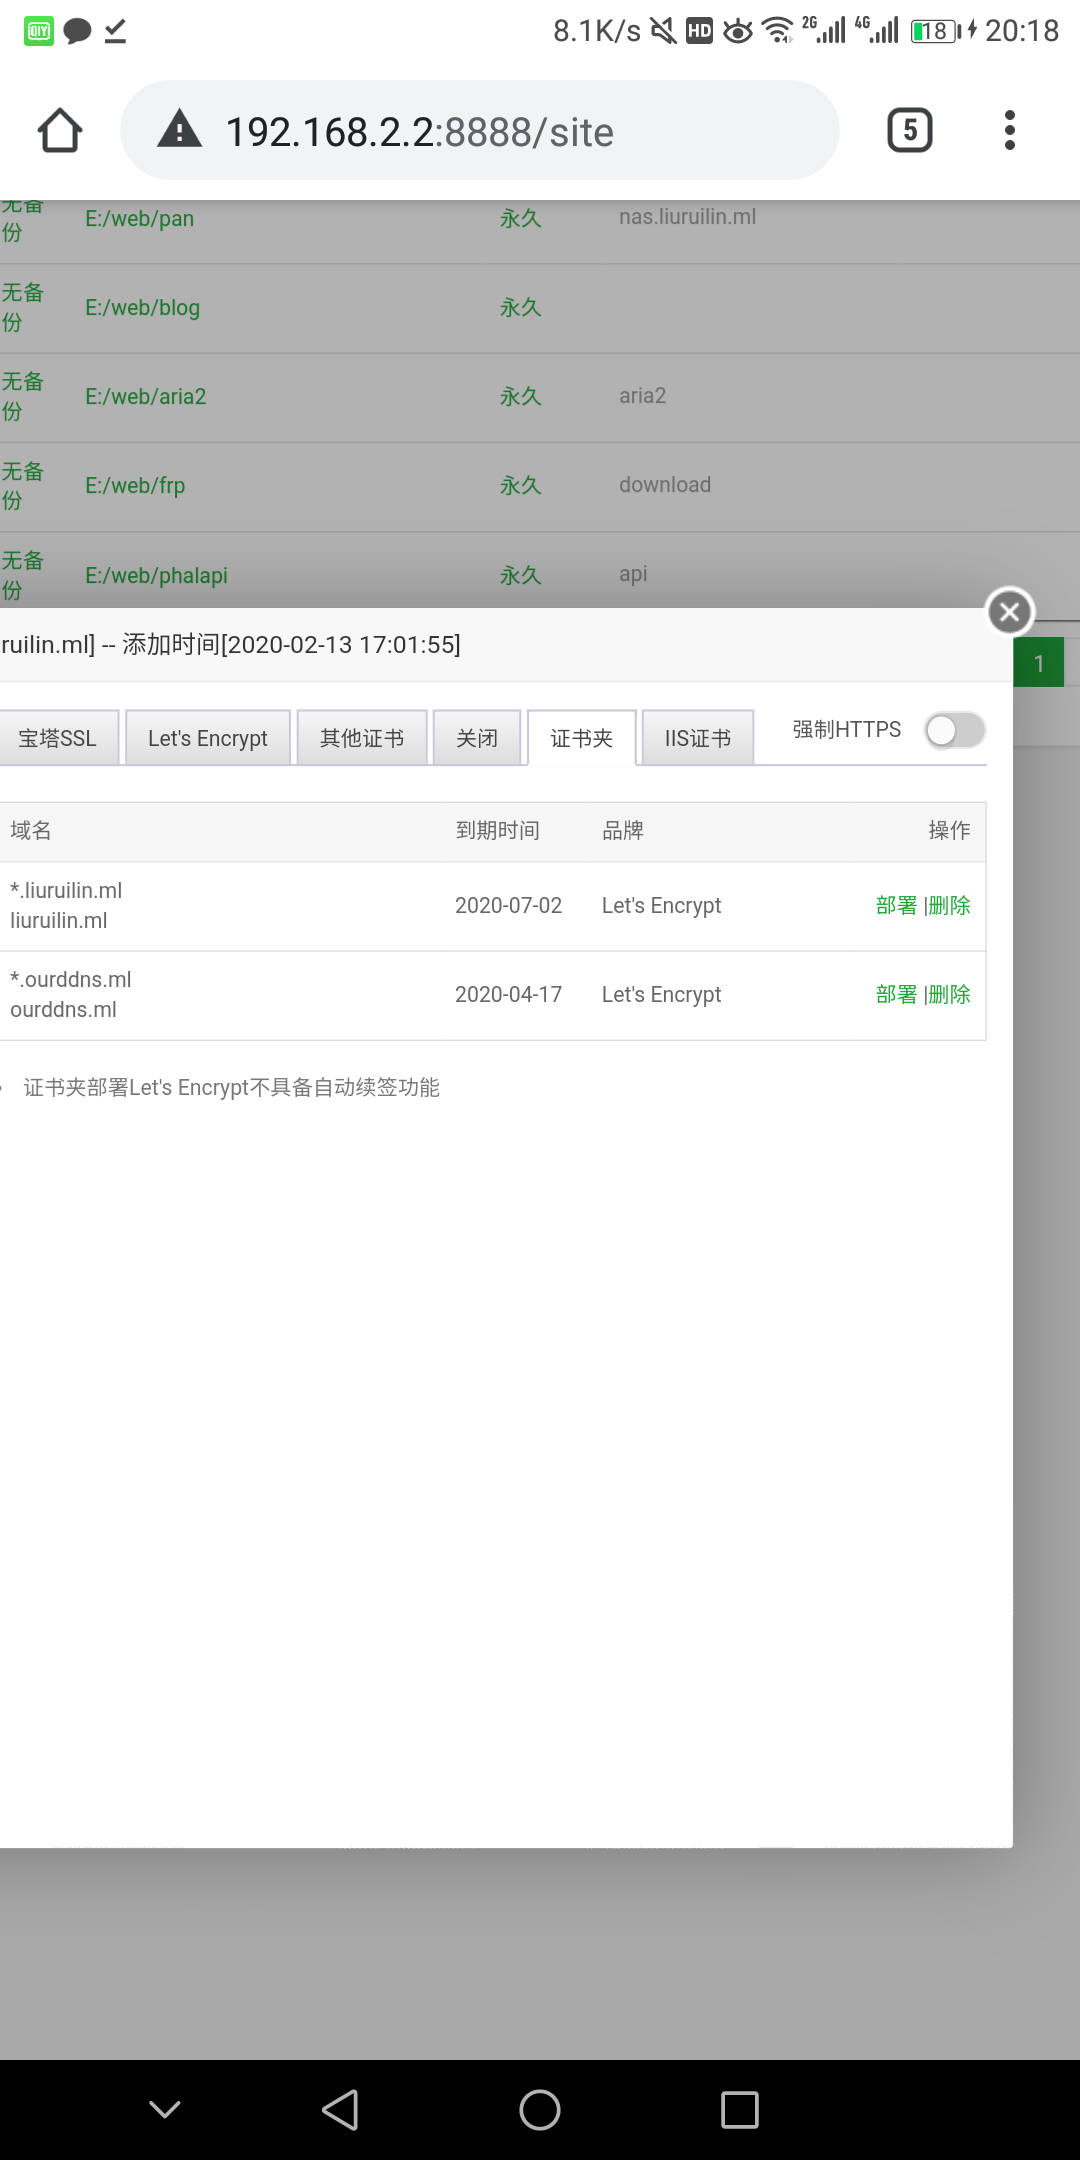The image size is (1080, 2160).
Task: Click the 品牌 column header
Action: click(x=623, y=830)
